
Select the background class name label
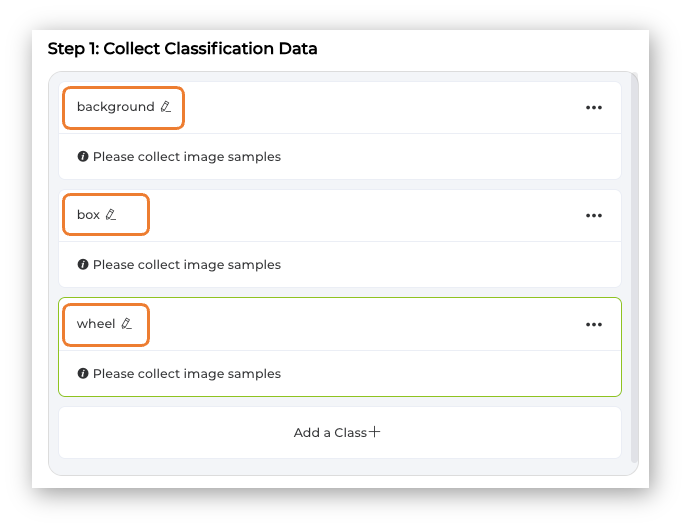tap(115, 107)
